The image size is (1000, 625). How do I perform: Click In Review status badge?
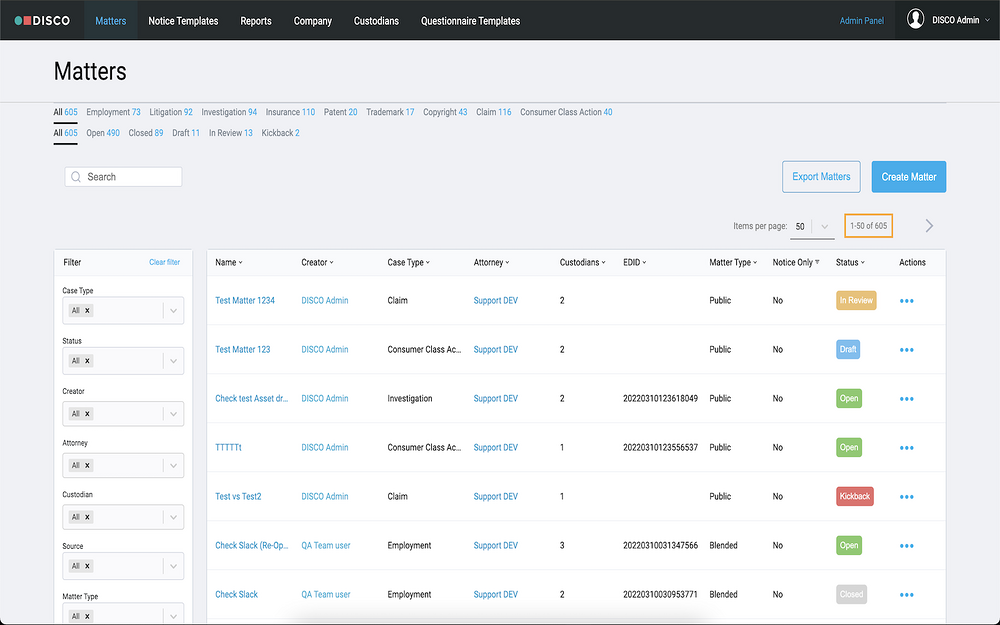[x=856, y=300]
